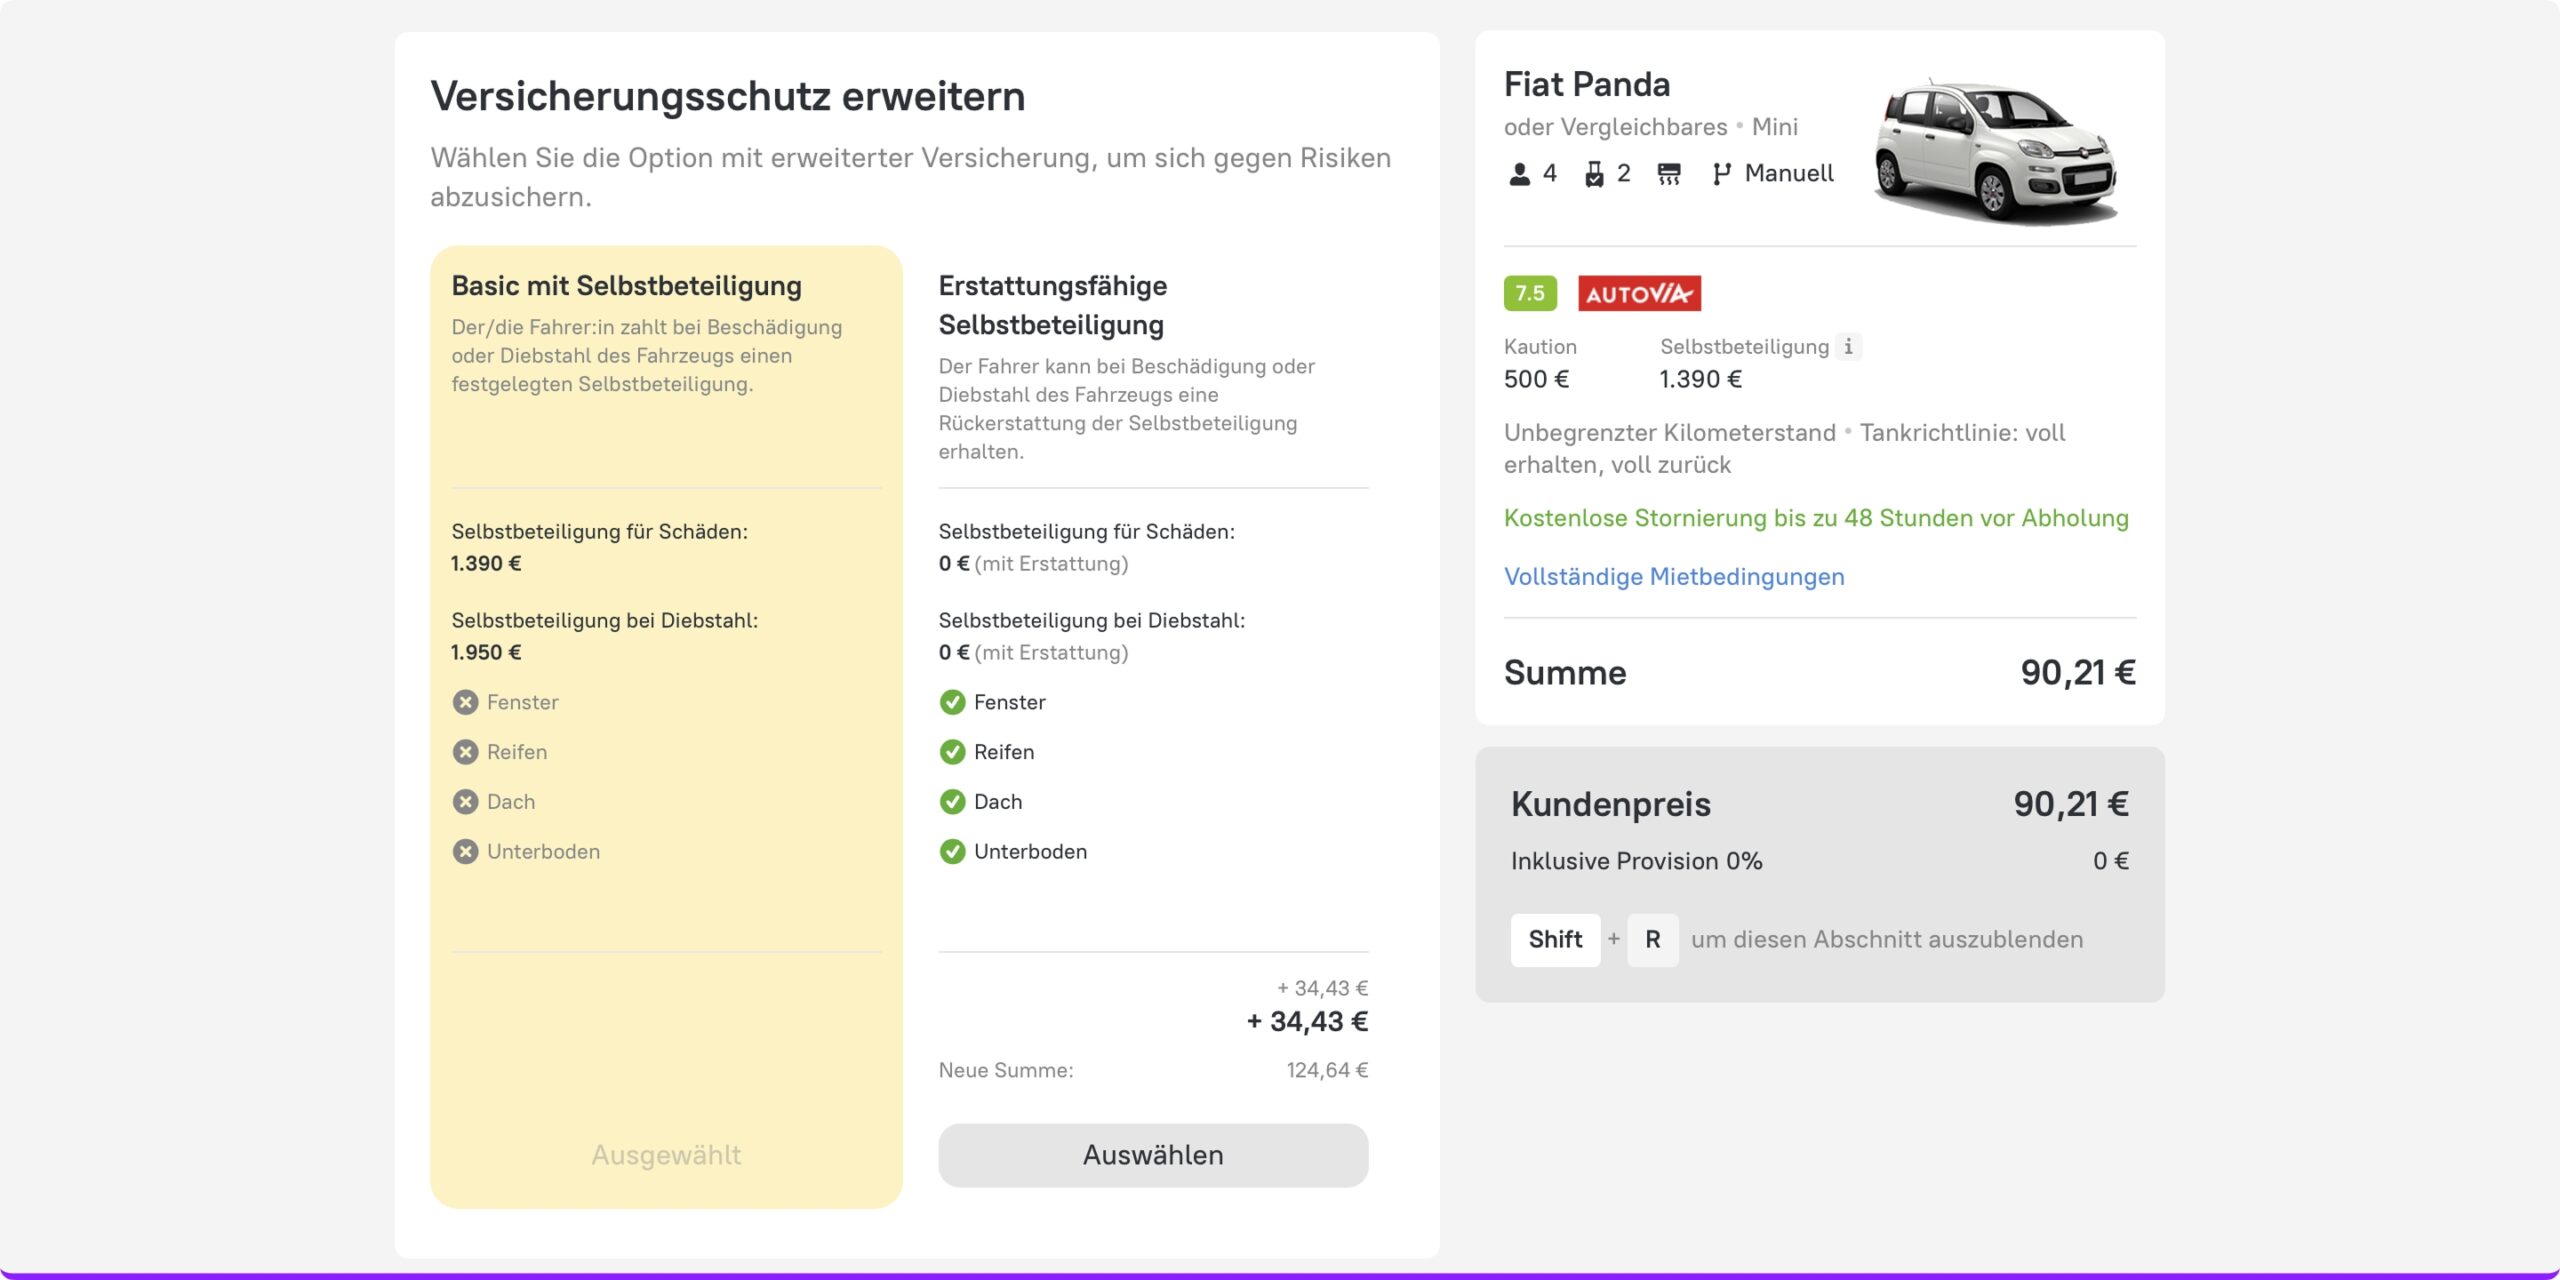This screenshot has height=1280, width=2560.
Task: Click the Selbstbeteiligung info icon
Action: [1848, 347]
